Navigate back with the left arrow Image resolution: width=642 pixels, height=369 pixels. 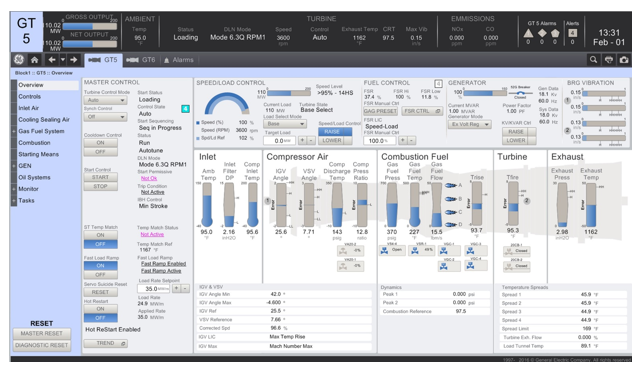[x=52, y=60]
